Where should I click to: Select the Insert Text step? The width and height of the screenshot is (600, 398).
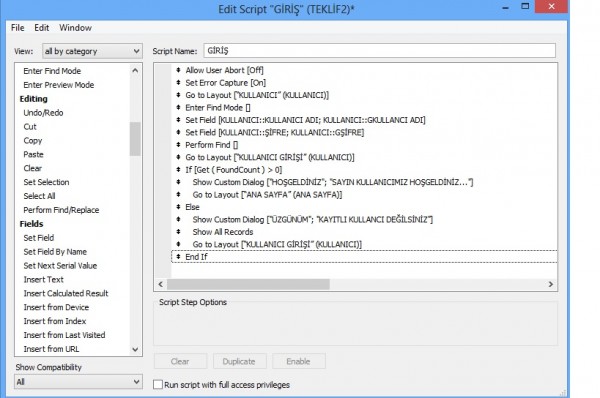tap(44, 279)
